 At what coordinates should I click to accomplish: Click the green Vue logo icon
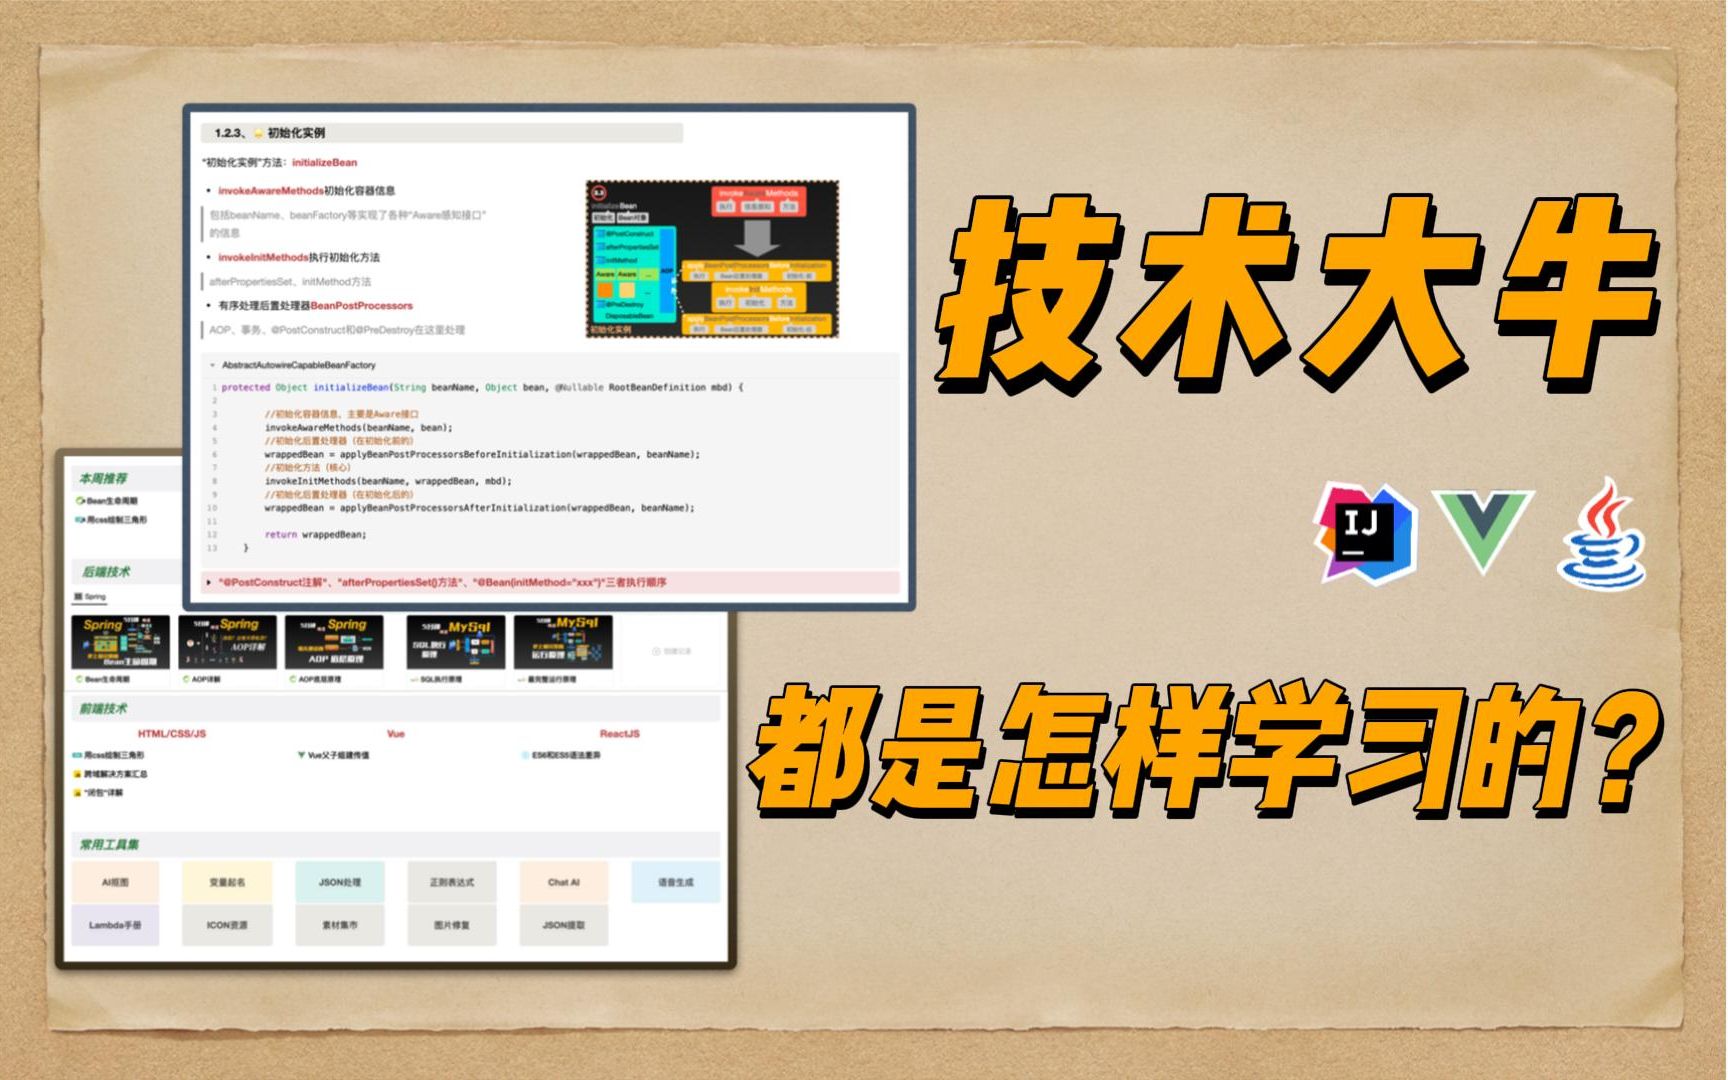point(1483,530)
